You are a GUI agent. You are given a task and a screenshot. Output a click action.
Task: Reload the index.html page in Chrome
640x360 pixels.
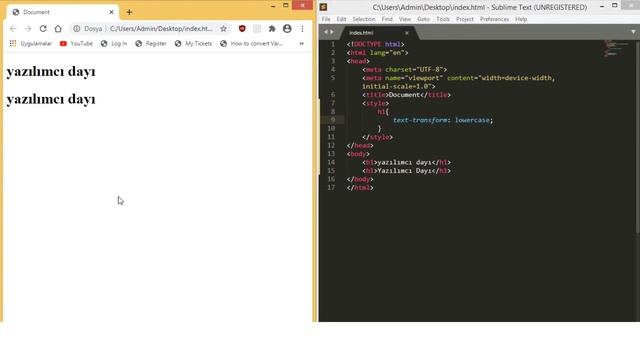coord(43,29)
